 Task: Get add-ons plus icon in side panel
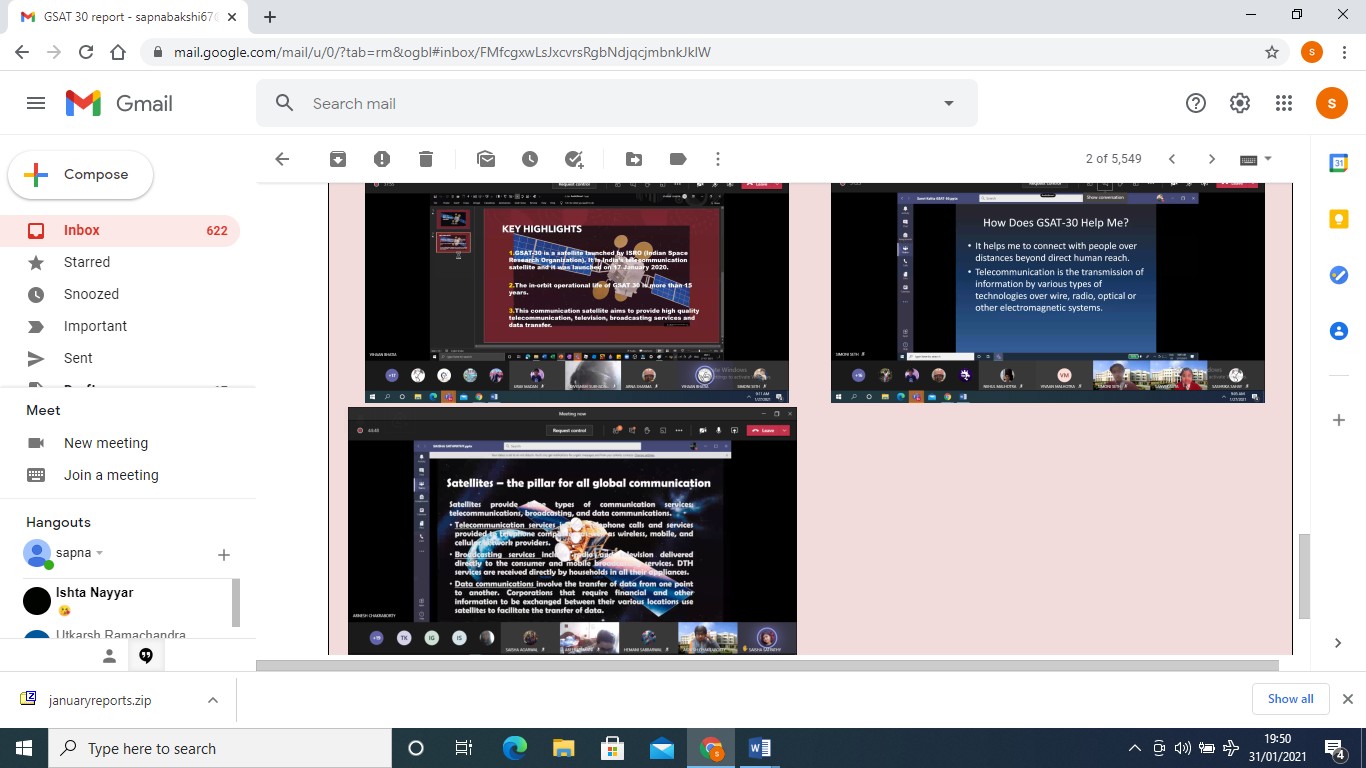1339,421
